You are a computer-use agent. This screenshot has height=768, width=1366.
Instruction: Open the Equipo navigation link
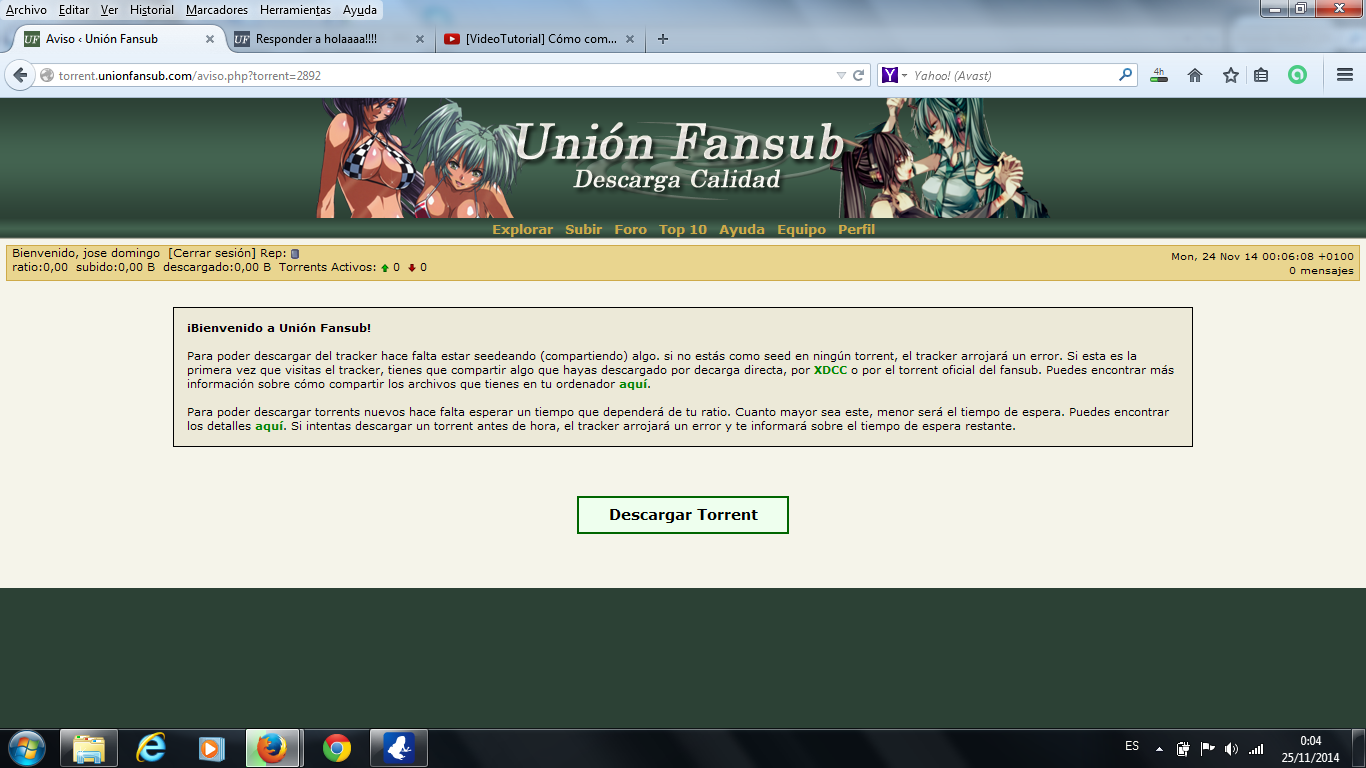coord(801,229)
